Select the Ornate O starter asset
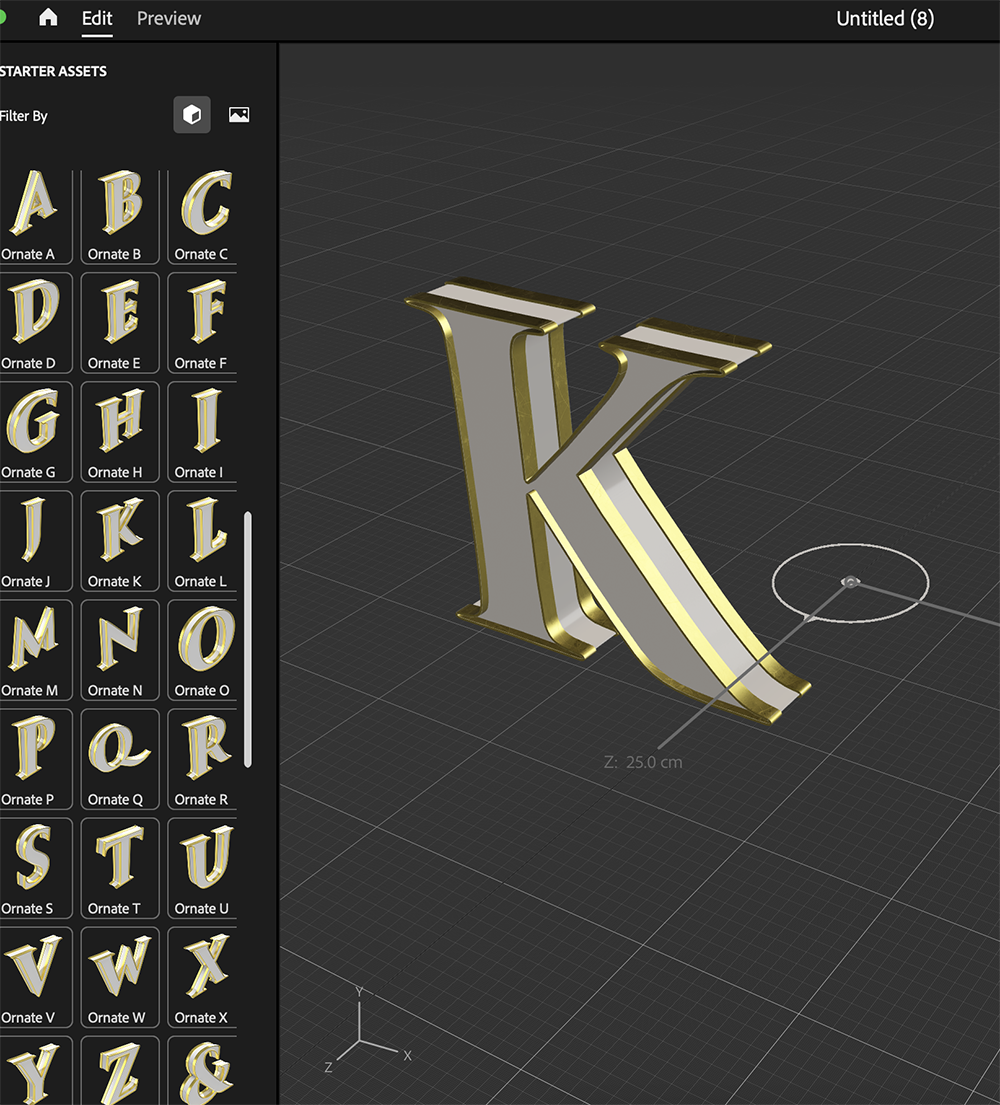 pyautogui.click(x=201, y=644)
